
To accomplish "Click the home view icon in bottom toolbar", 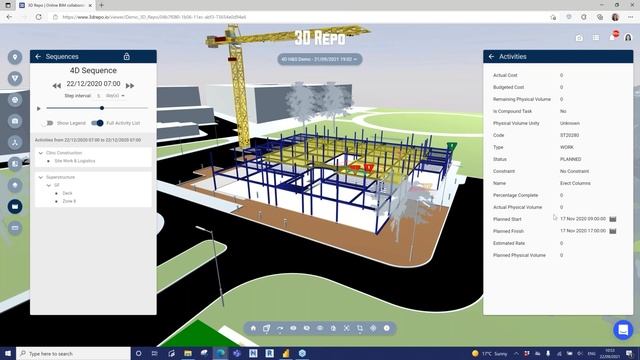I will click(253, 328).
